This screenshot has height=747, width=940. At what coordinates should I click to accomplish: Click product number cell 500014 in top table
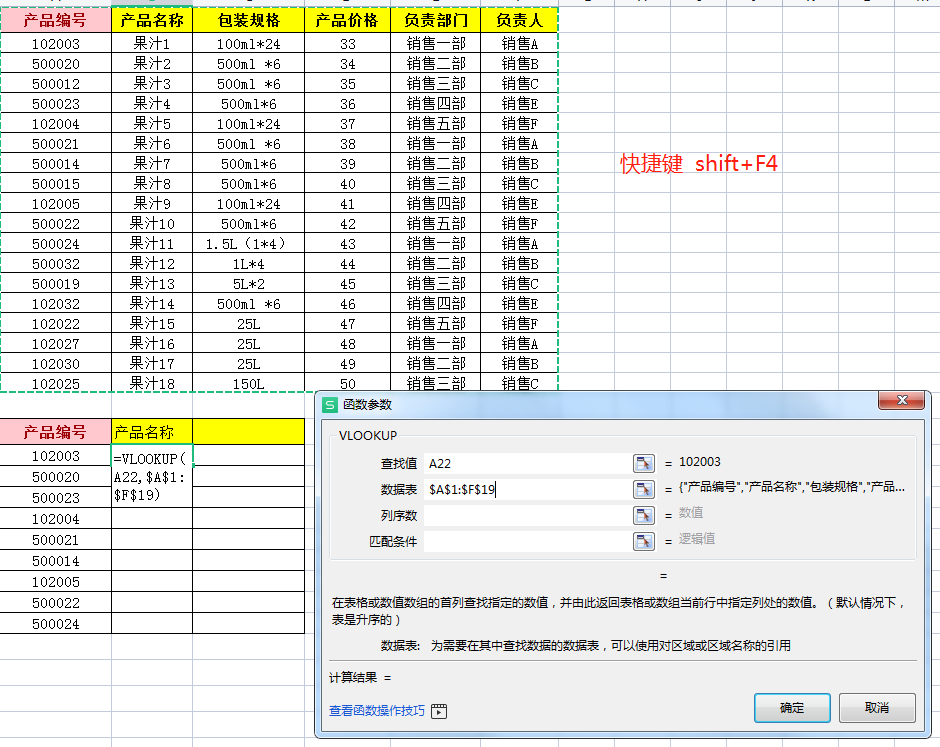click(x=55, y=163)
